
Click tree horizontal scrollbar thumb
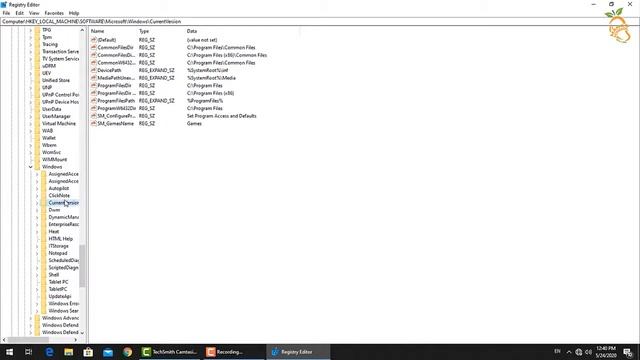28,340
